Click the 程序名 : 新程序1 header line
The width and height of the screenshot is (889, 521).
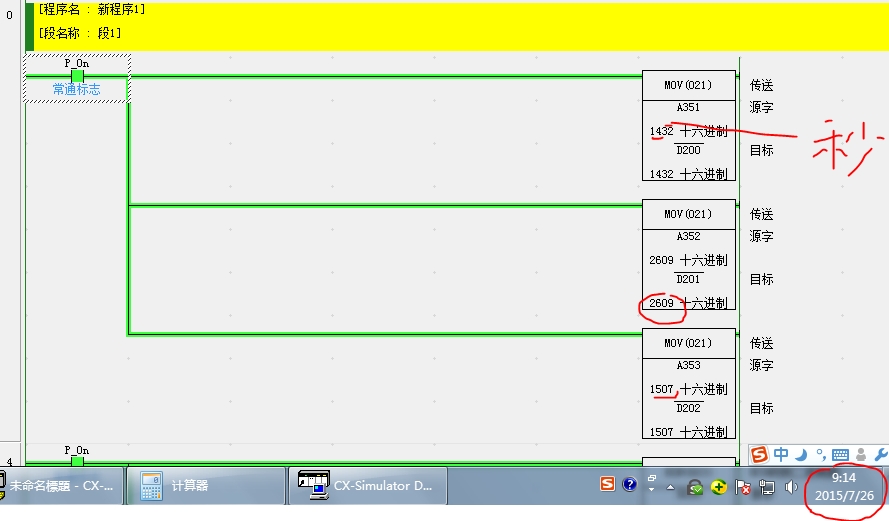coord(92,10)
